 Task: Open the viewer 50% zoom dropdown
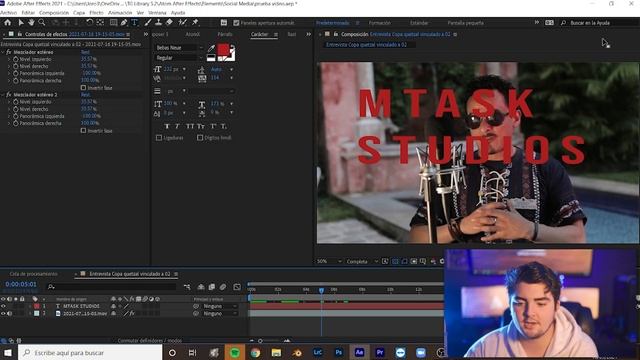(329, 261)
